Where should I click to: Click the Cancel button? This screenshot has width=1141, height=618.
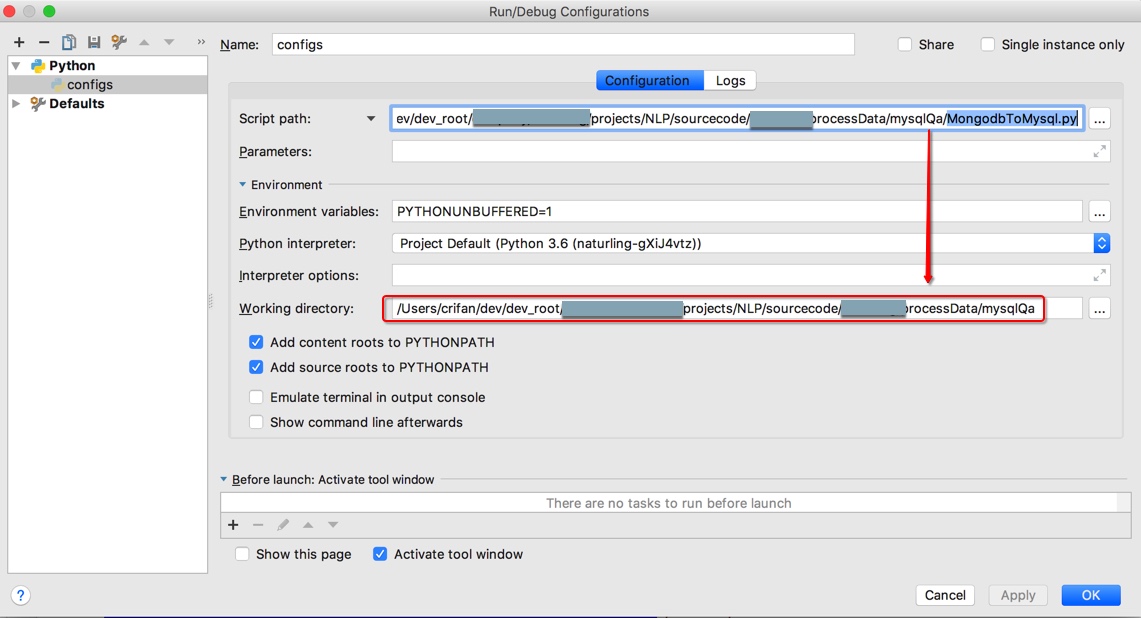click(945, 595)
